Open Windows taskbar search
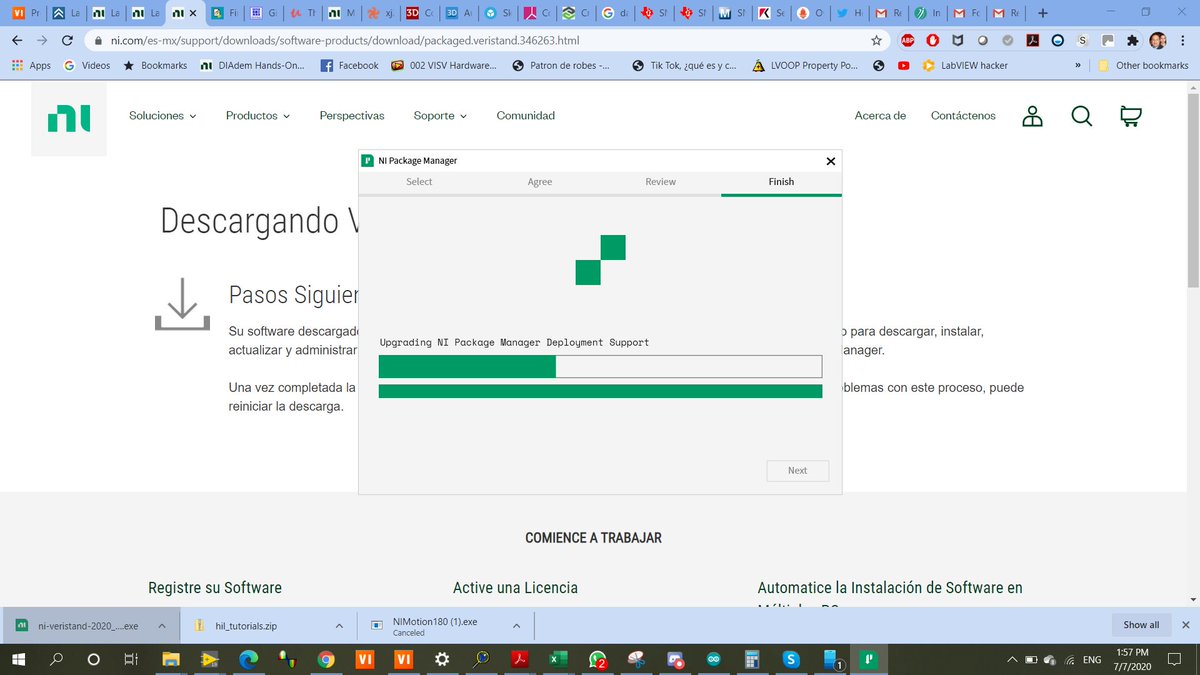 coord(56,660)
